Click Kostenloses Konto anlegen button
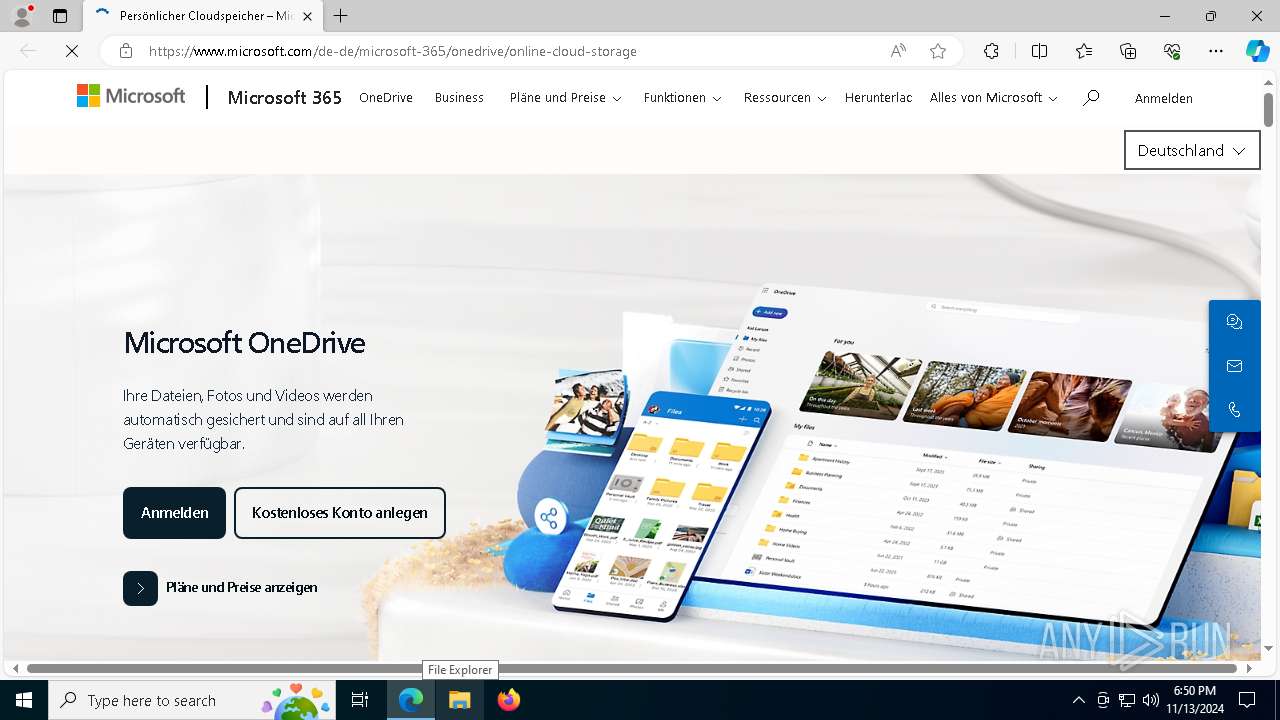The image size is (1280, 720). [340, 513]
